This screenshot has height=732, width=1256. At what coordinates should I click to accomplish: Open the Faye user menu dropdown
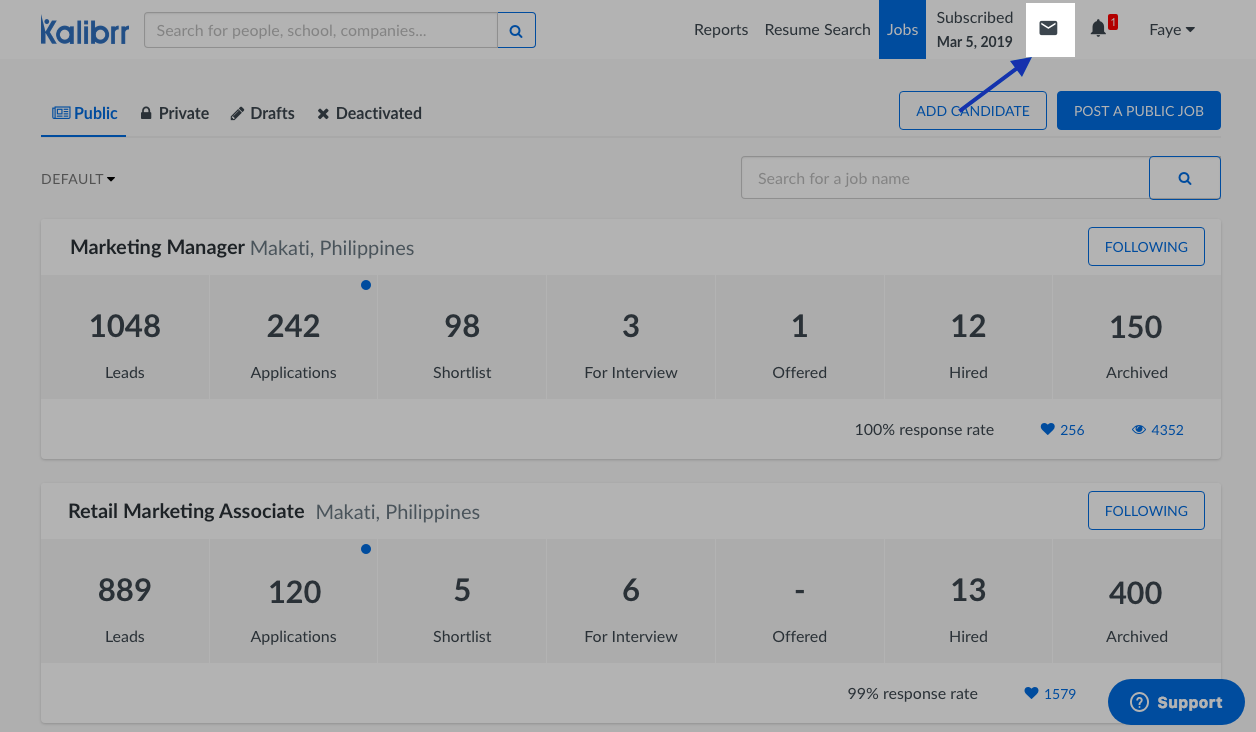tap(1171, 30)
